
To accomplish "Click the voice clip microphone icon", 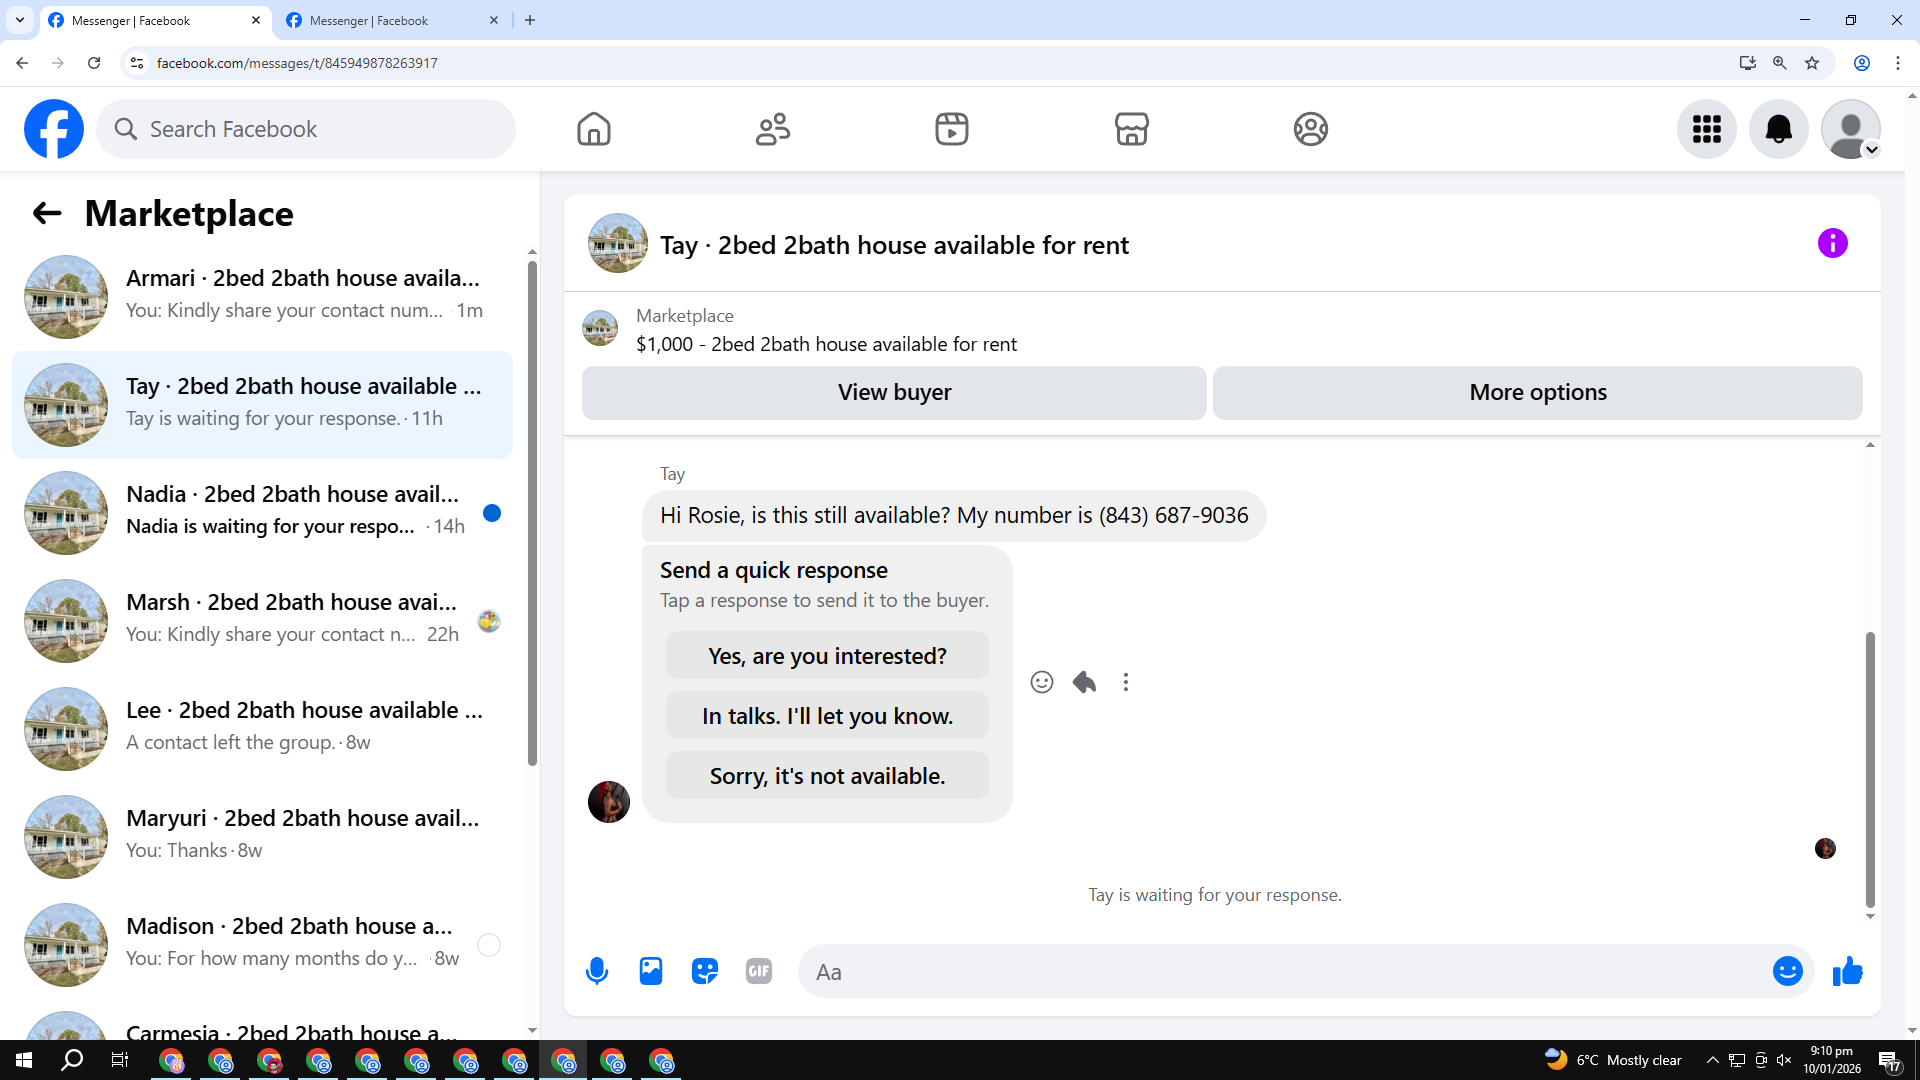I will coord(597,971).
